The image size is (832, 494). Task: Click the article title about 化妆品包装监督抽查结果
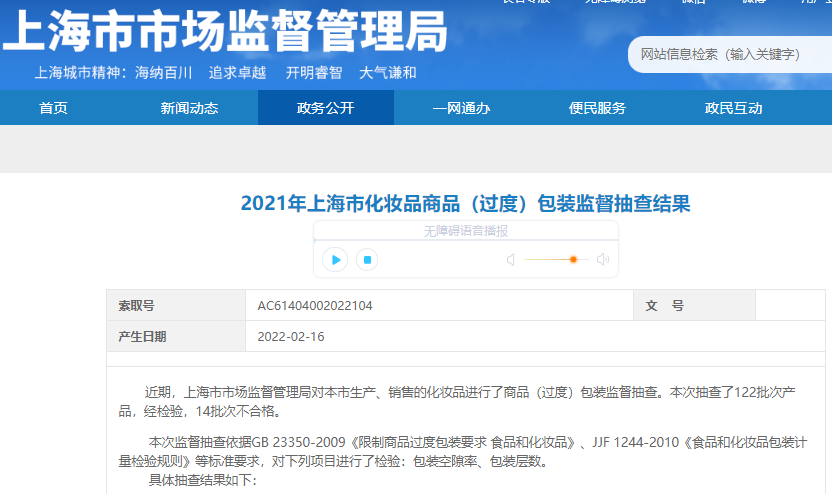[x=465, y=204]
